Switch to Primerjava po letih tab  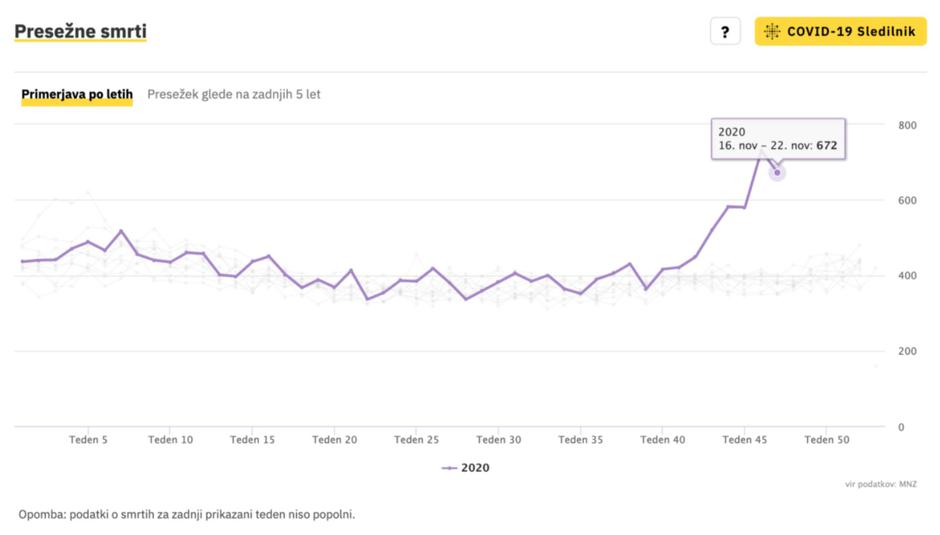coord(77,94)
